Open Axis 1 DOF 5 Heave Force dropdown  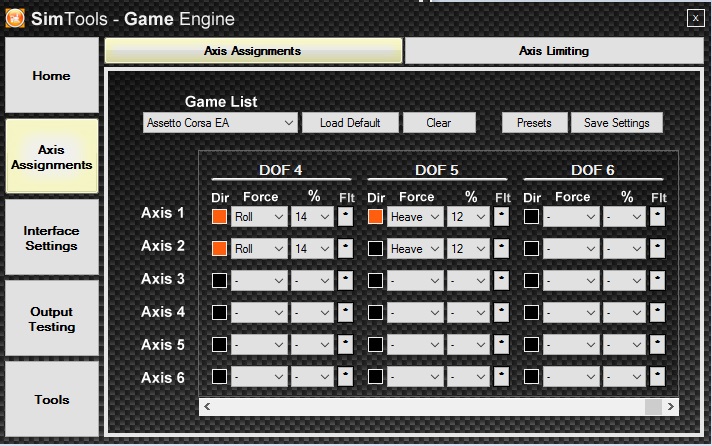tap(415, 217)
